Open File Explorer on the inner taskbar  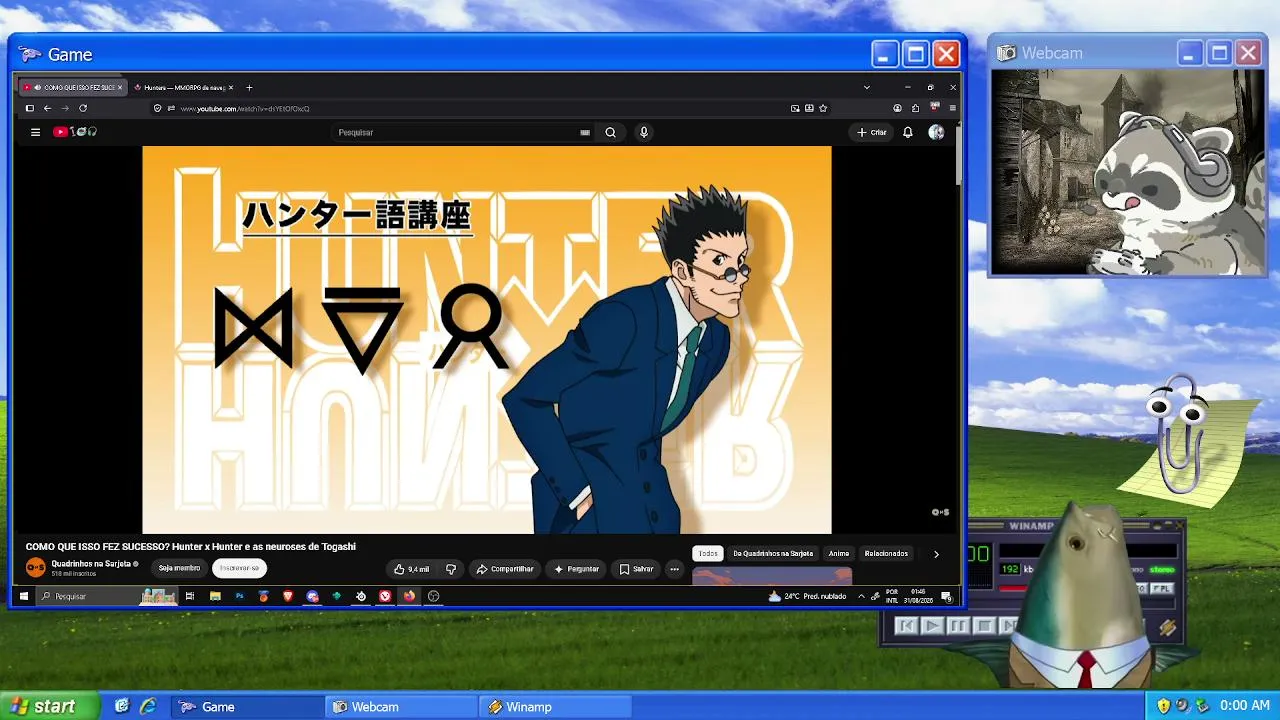tap(215, 596)
